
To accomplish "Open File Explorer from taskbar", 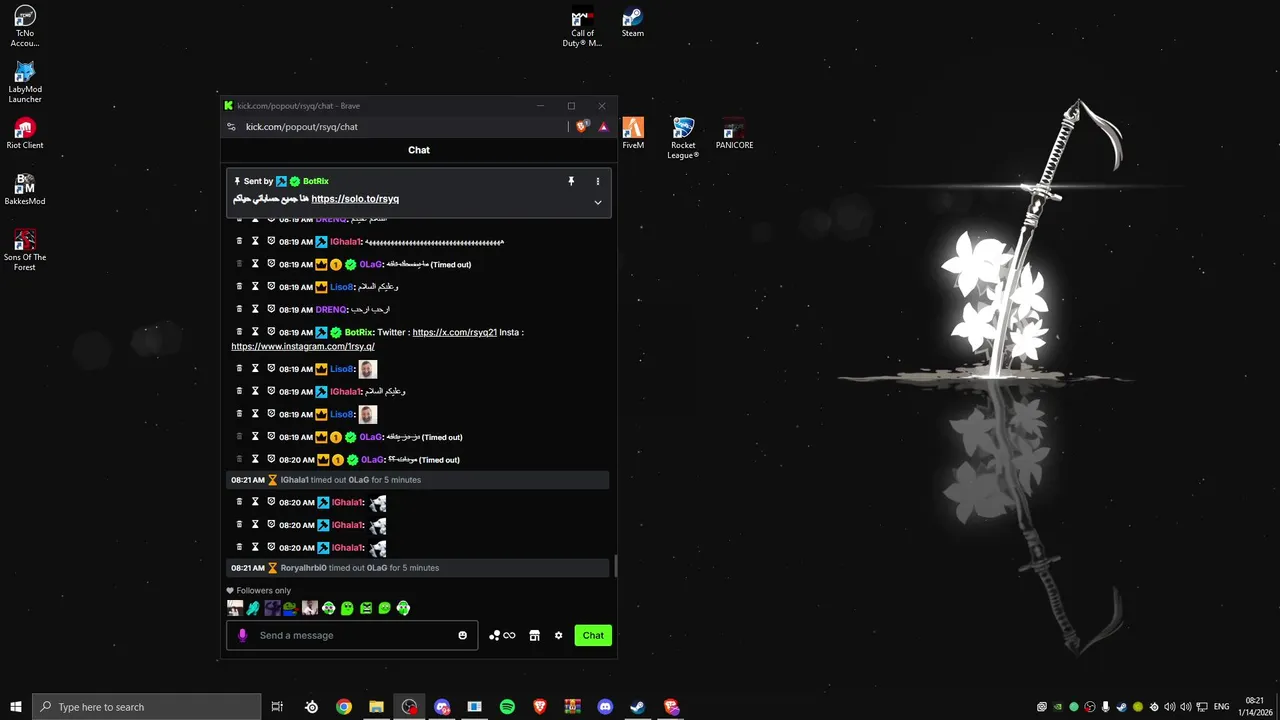I will coord(376,707).
